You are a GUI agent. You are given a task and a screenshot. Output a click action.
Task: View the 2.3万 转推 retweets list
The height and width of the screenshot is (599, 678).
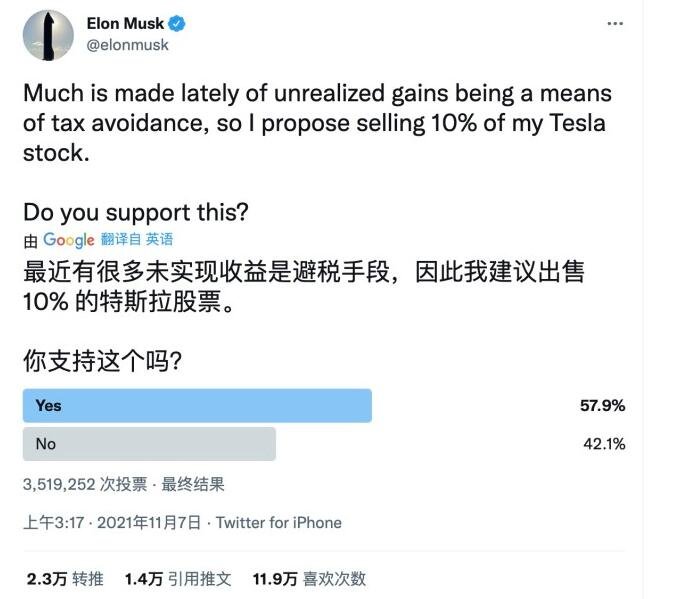coord(64,578)
